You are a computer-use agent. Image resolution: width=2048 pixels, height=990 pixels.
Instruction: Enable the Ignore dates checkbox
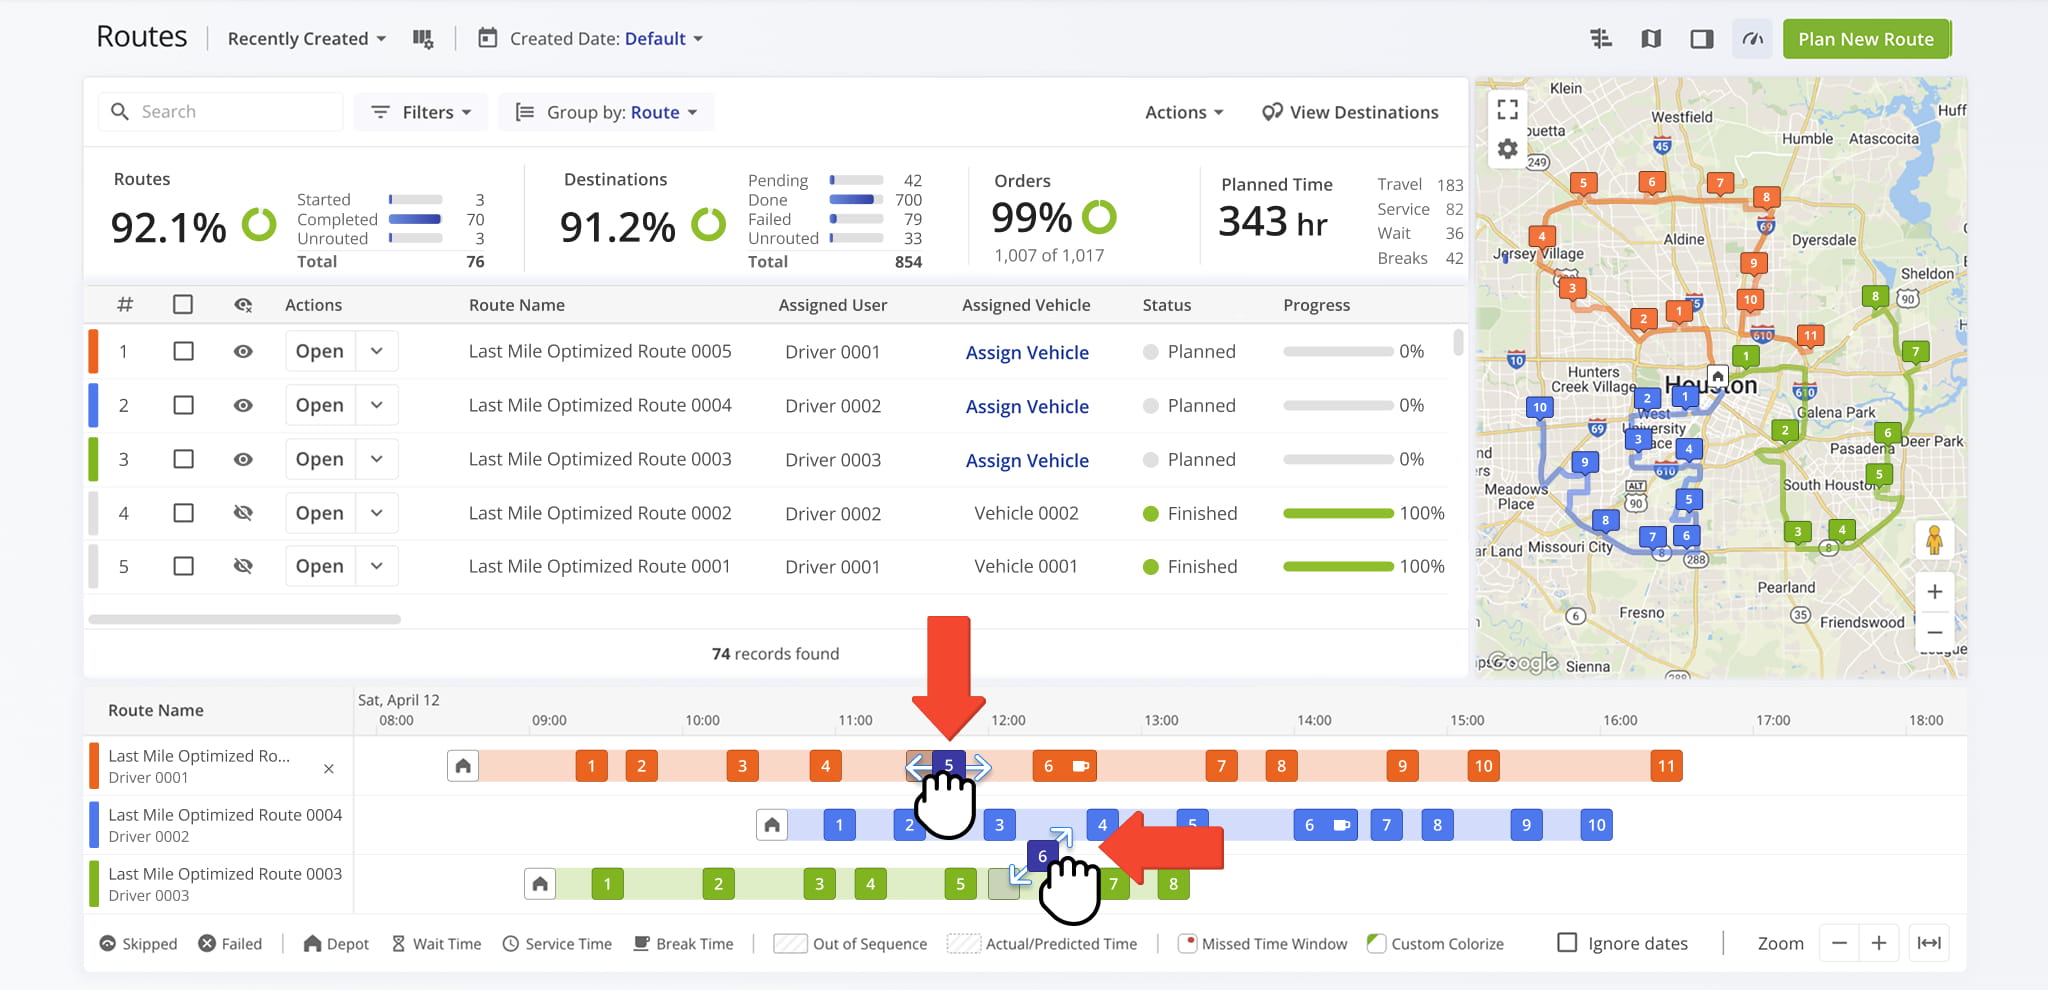pyautogui.click(x=1567, y=943)
